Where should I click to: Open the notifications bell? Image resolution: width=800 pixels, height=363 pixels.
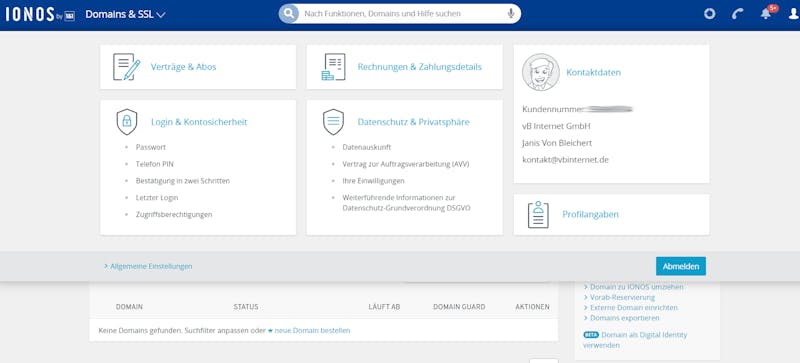click(766, 13)
